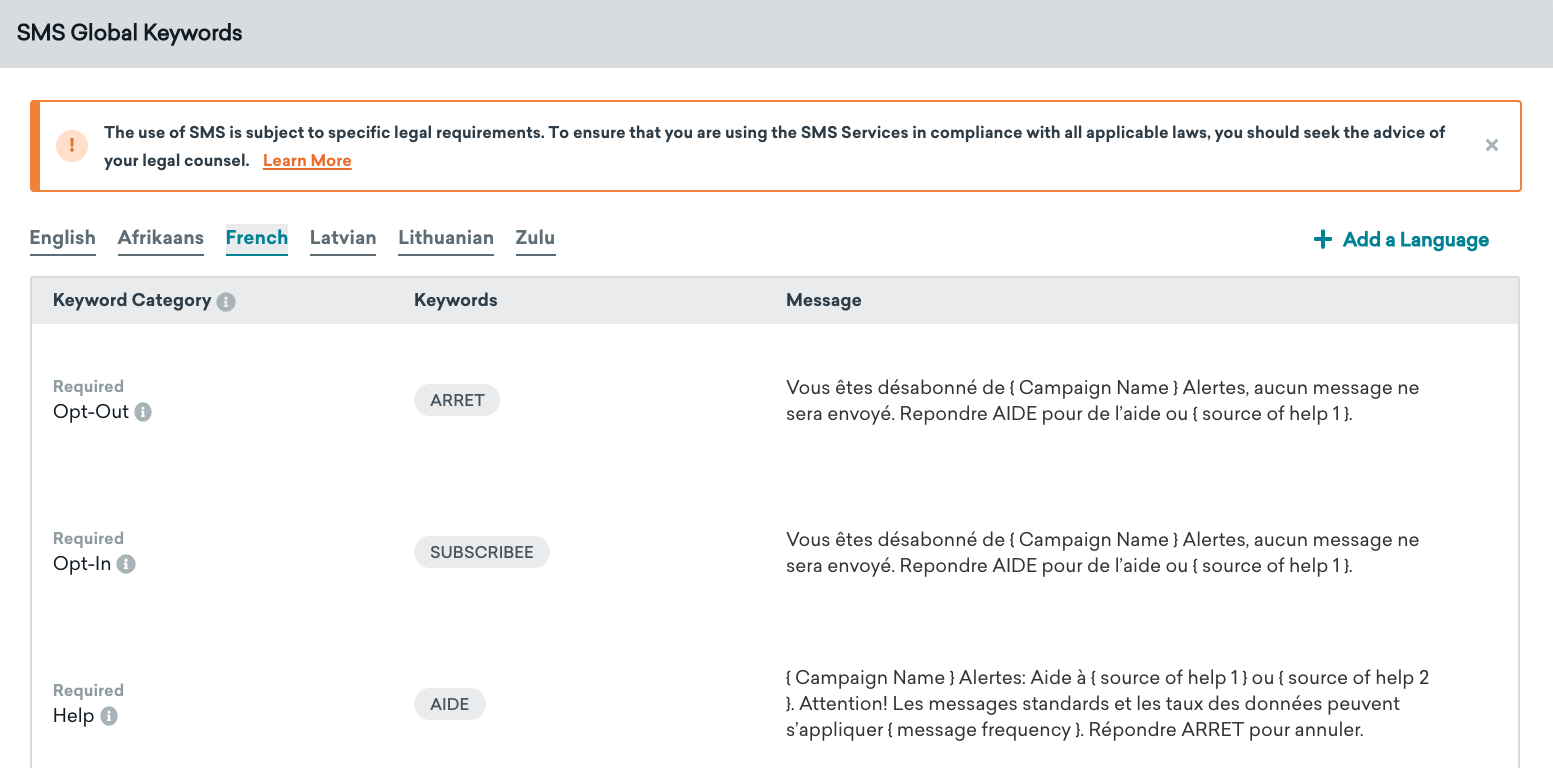Viewport: 1553px width, 768px height.
Task: Click the info icon next to Opt-Out
Action: tap(143, 412)
